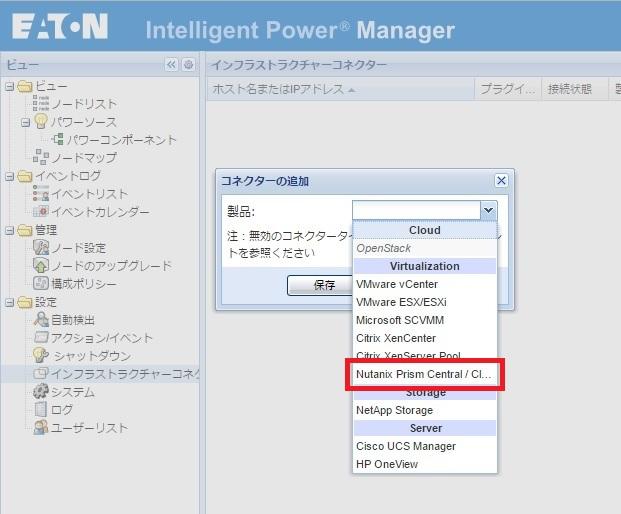The width and height of the screenshot is (621, 514).
Task: Click the 製品 combo box input field
Action: click(416, 210)
